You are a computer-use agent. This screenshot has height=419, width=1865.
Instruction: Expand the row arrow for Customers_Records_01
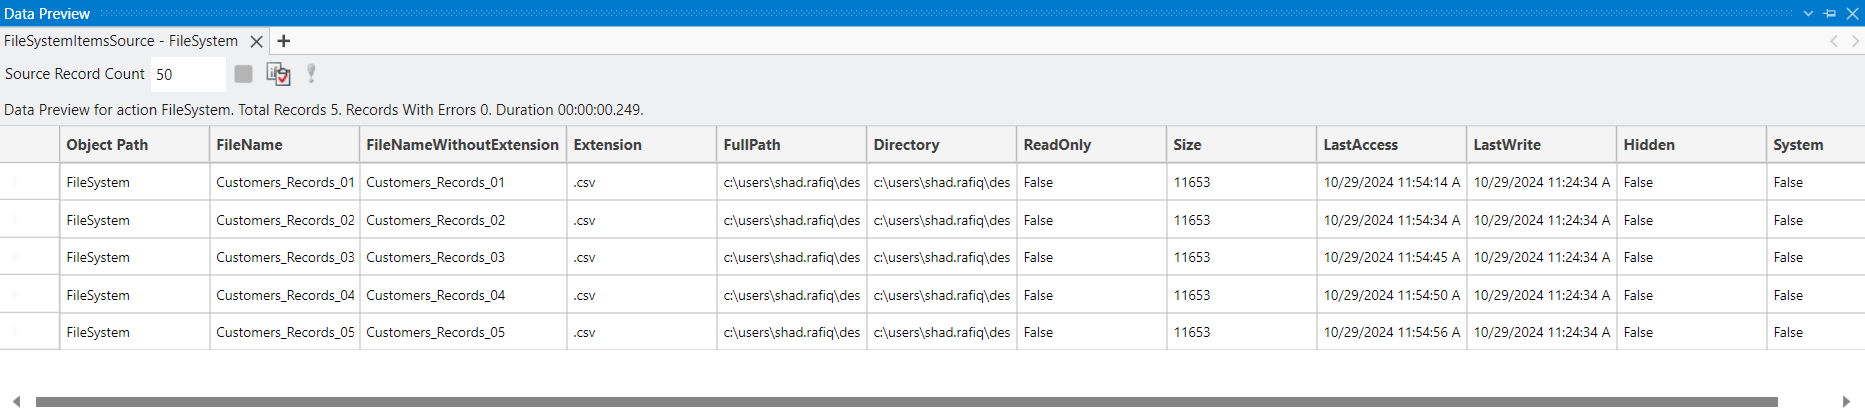pos(16,182)
